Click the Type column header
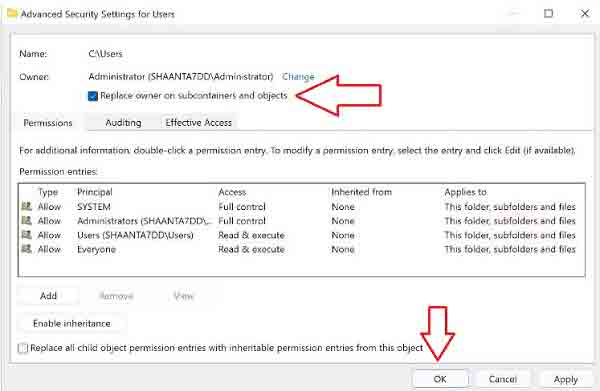 pos(48,192)
